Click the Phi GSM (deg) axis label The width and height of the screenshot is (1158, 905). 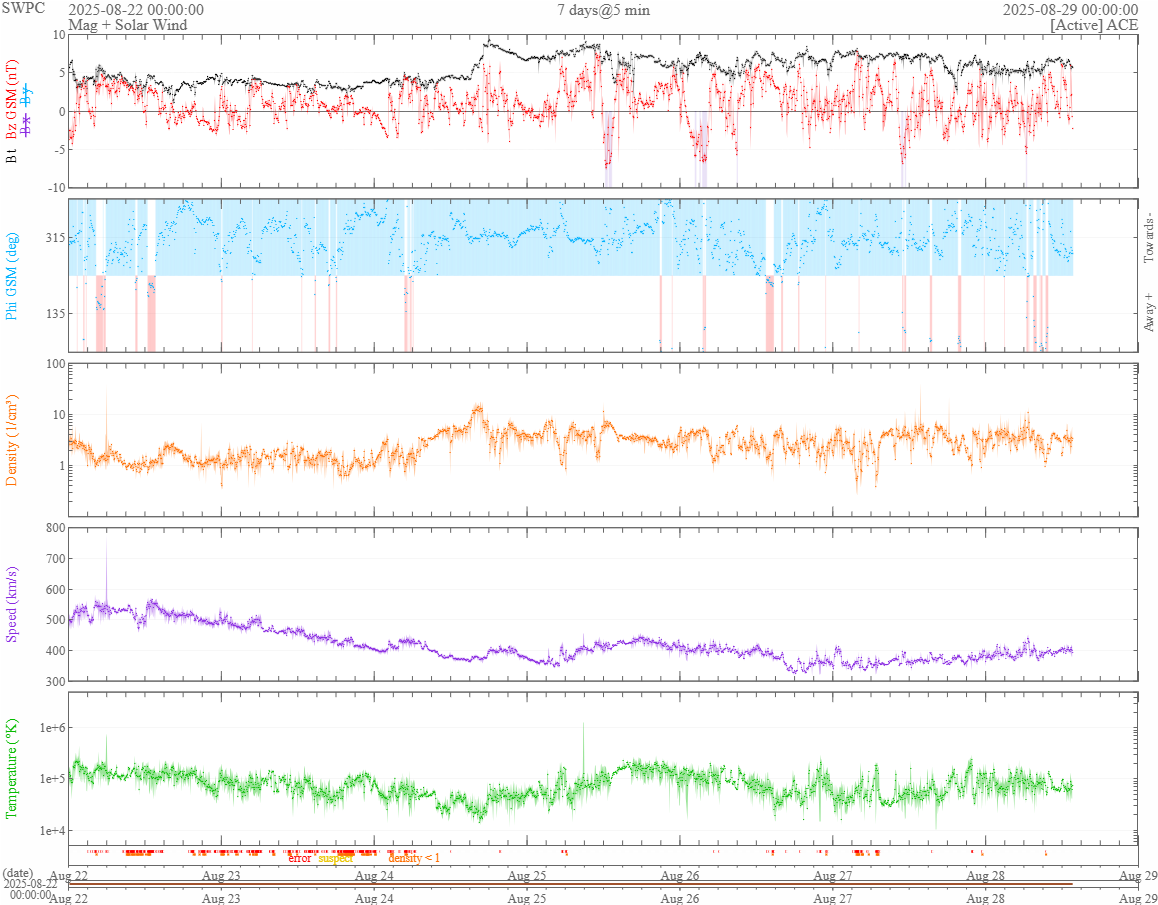pyautogui.click(x=12, y=275)
